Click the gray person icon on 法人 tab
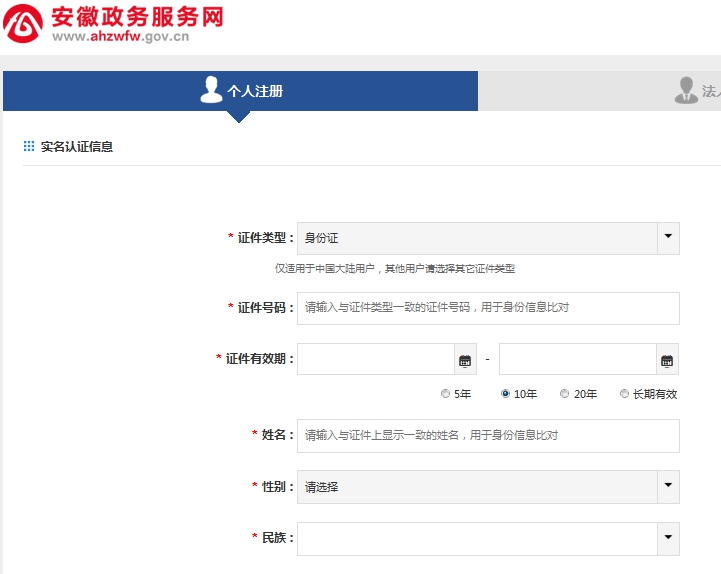The height and width of the screenshot is (574, 721). [x=686, y=90]
